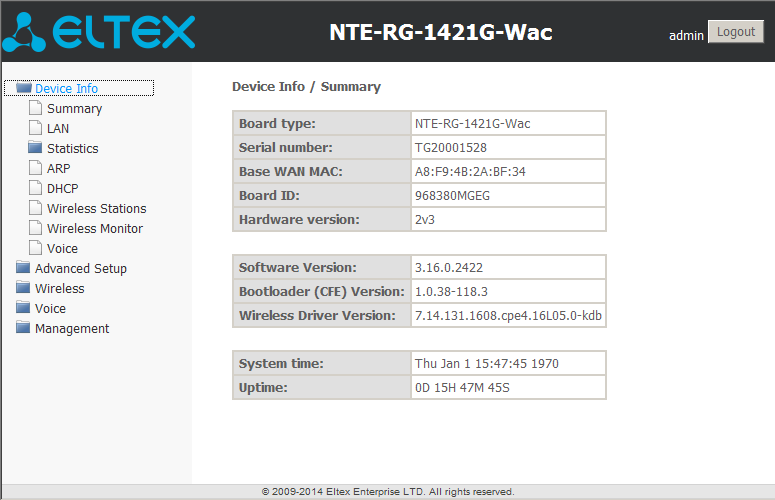Viewport: 775px width, 500px height.
Task: Log out with the Logout button
Action: pos(735,32)
